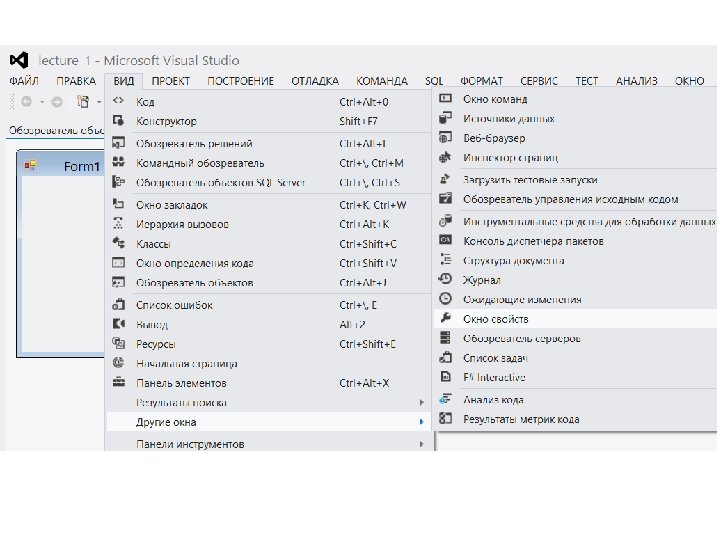Click the Окно свойств wrench icon
Screen dimensions: 720x540
pyautogui.click(x=445, y=318)
